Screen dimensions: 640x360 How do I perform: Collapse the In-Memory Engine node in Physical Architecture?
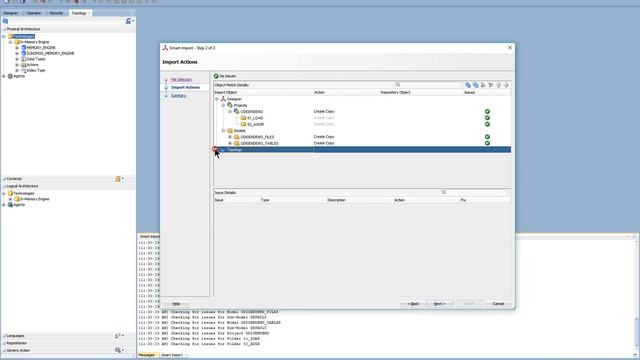tap(11, 42)
